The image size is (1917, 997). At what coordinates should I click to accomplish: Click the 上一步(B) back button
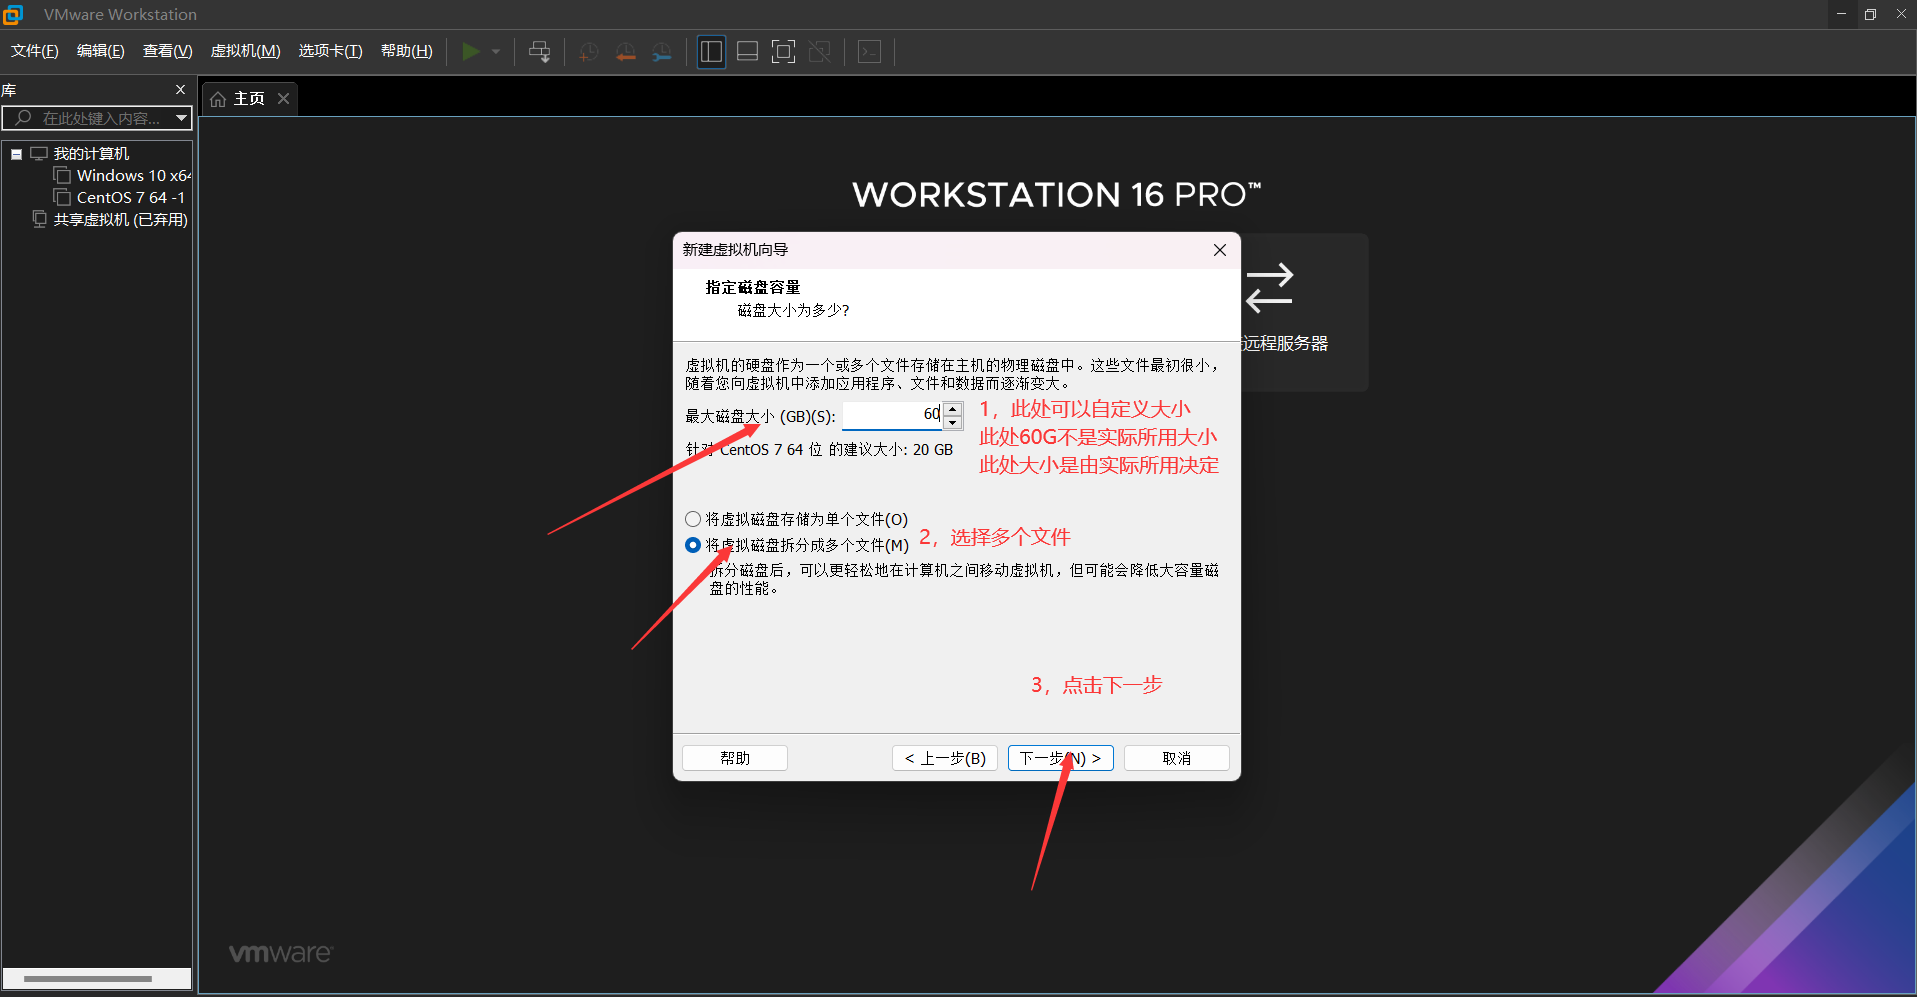coord(945,758)
